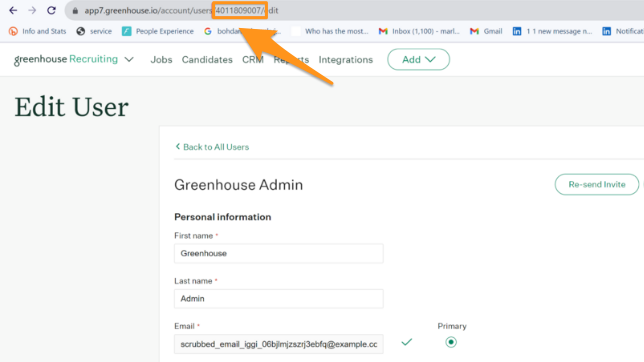Click the Edit User page title
This screenshot has width=644, height=362.
pyautogui.click(x=71, y=107)
